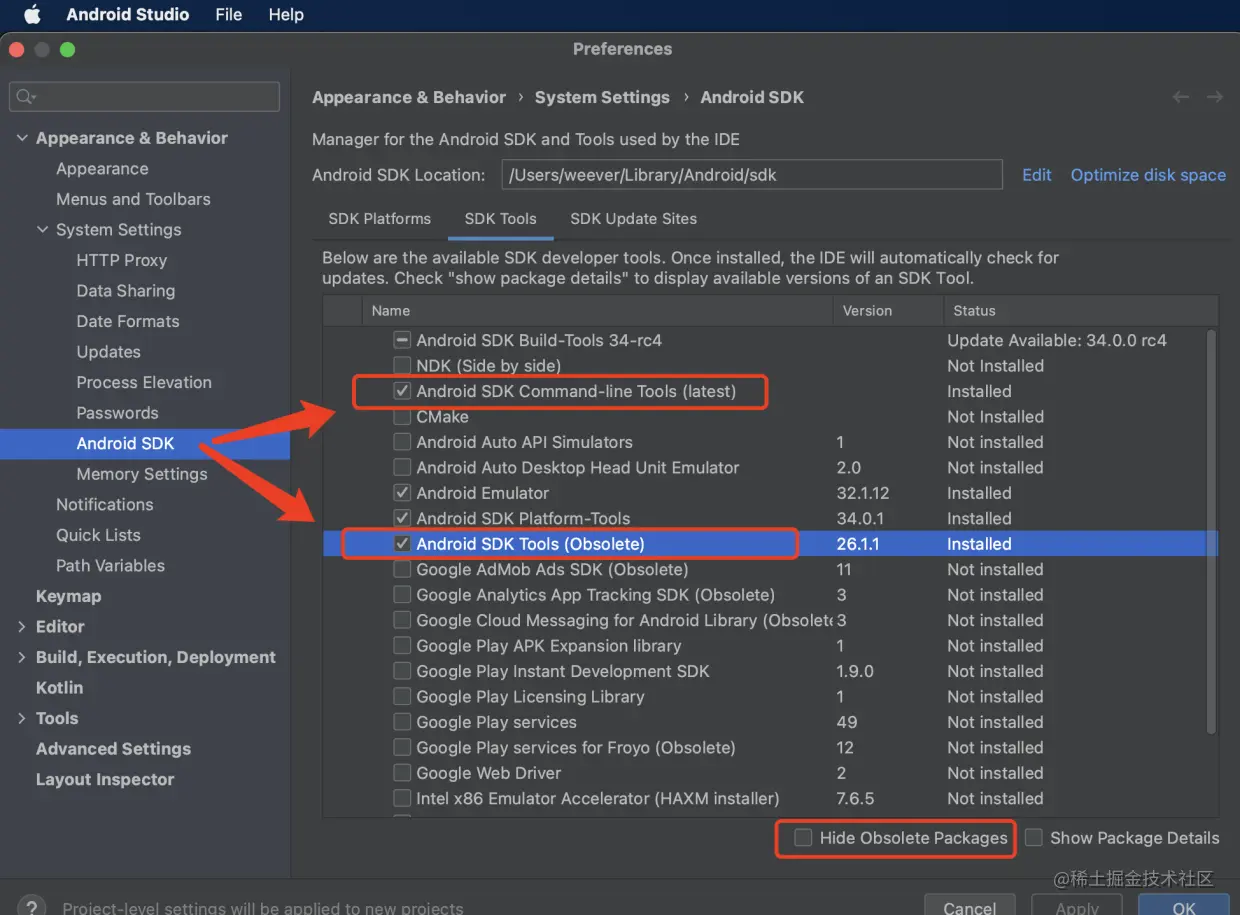Collapse System Settings tree node

[x=42, y=230]
